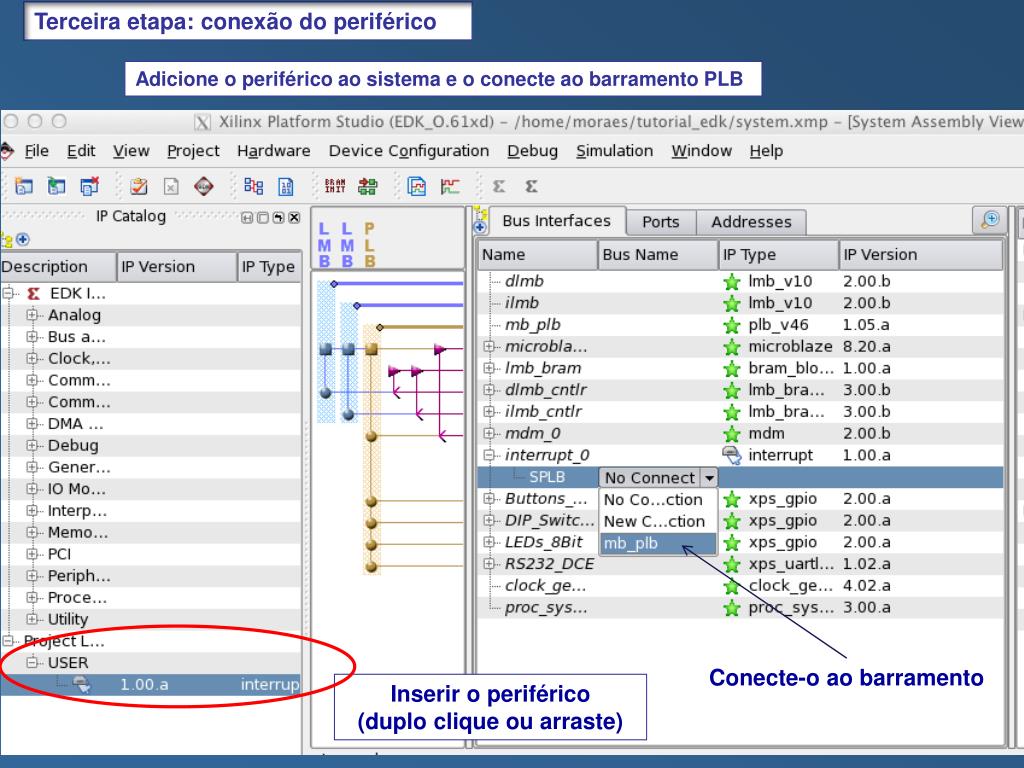Open the Hardware menu
Screen dimensions: 1024x768
(x=274, y=151)
